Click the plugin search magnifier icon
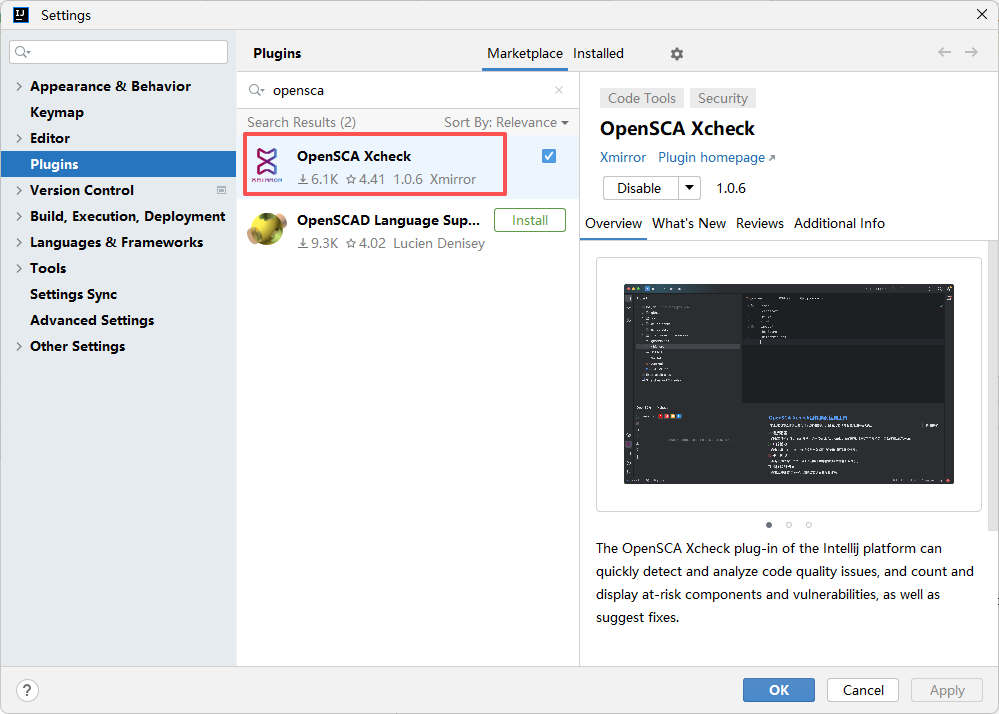This screenshot has height=714, width=999. [x=256, y=90]
